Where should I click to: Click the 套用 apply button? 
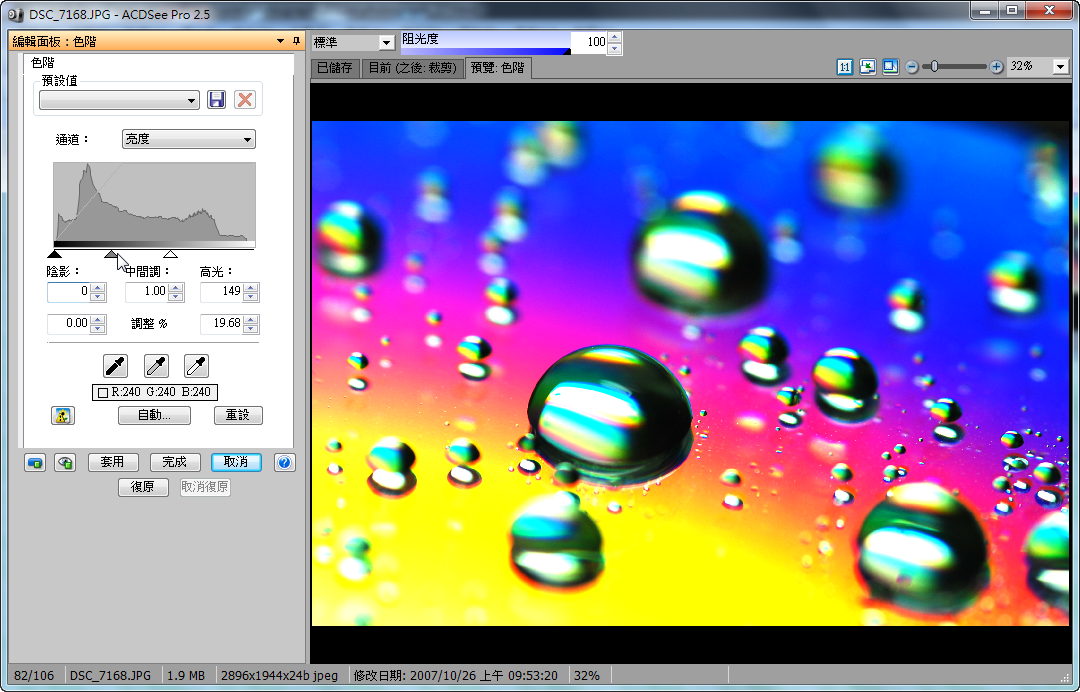tap(113, 462)
